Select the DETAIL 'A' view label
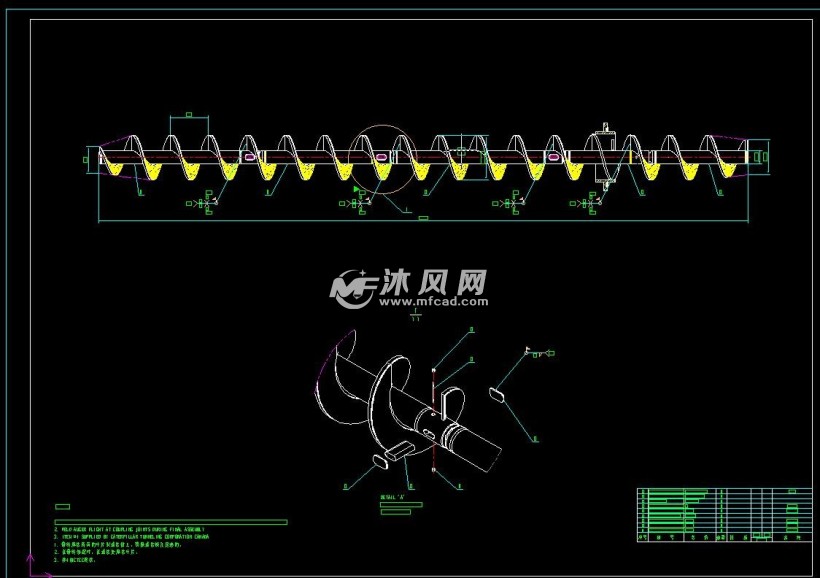 click(x=393, y=497)
